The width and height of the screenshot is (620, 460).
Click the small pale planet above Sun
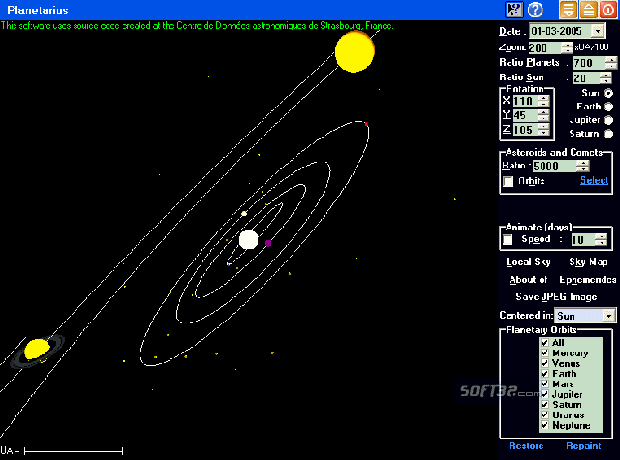point(244,214)
